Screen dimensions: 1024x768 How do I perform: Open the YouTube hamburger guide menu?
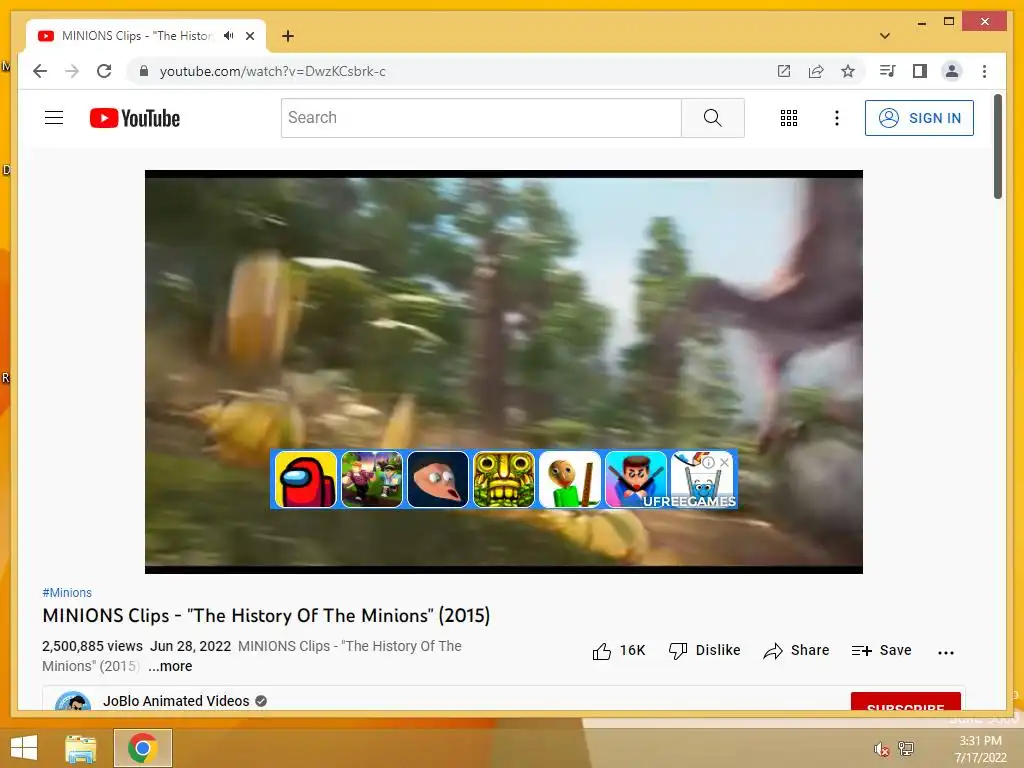coord(54,118)
